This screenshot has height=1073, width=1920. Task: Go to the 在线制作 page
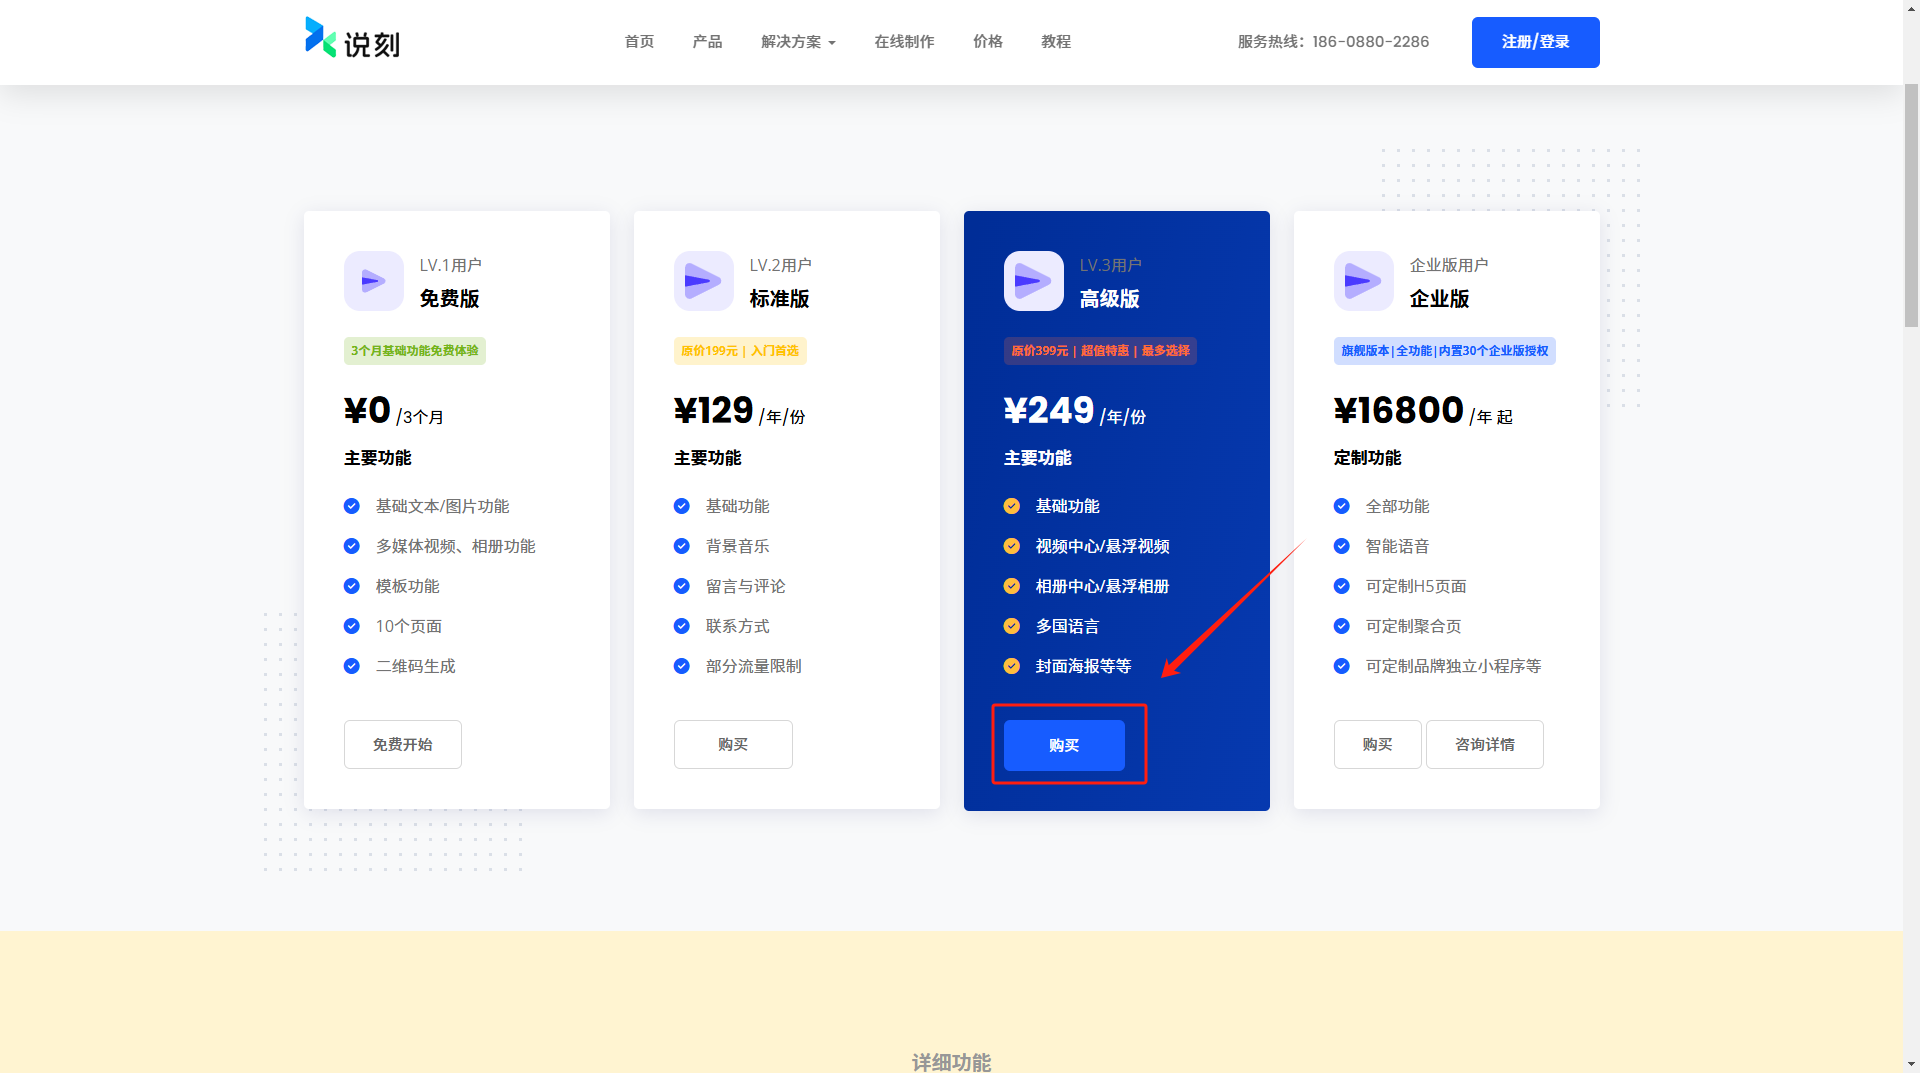pos(904,42)
